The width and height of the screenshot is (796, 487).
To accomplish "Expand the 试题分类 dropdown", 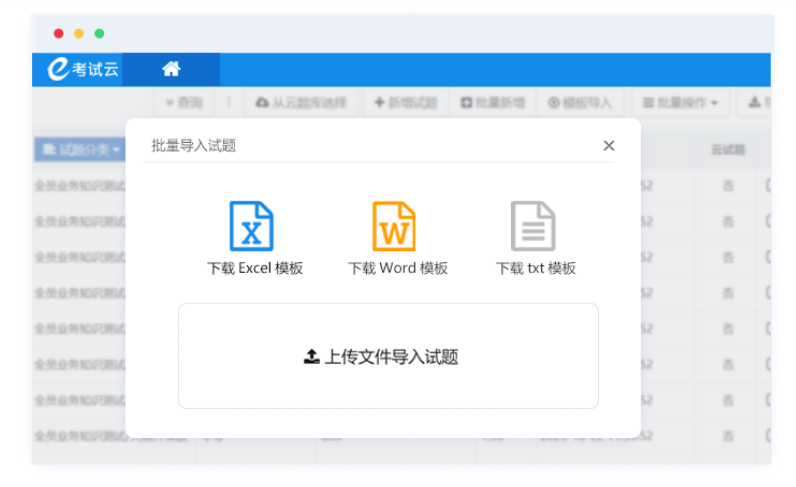I will 82,150.
